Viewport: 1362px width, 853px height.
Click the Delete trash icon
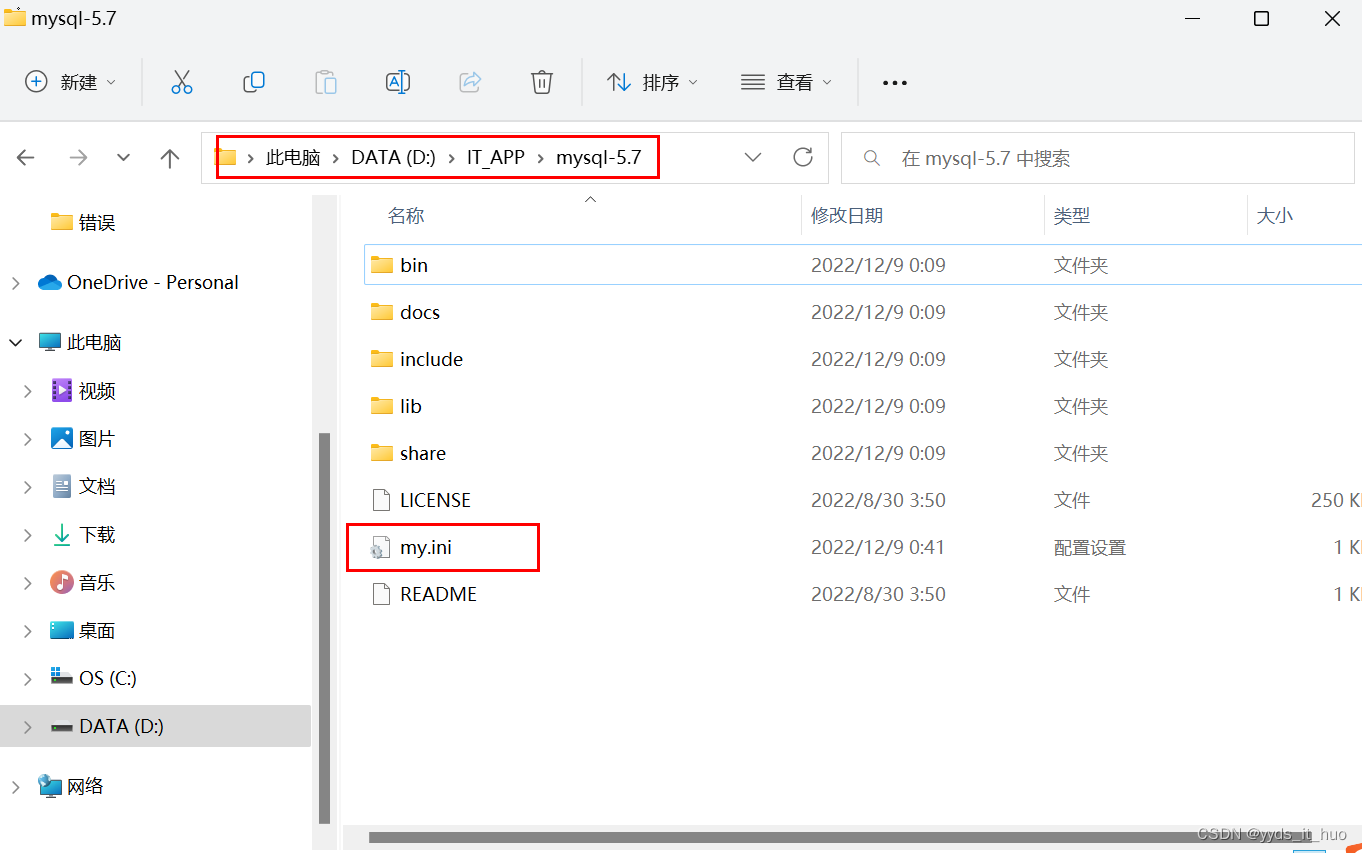(x=542, y=82)
